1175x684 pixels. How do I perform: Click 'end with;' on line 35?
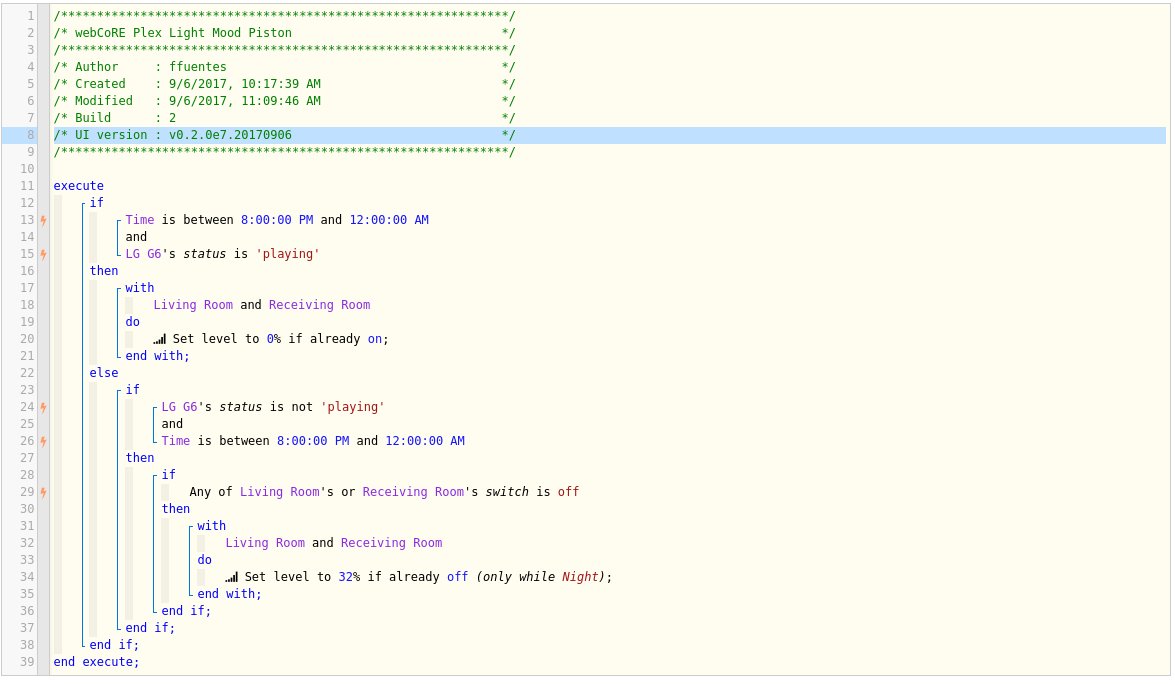[x=229, y=595]
